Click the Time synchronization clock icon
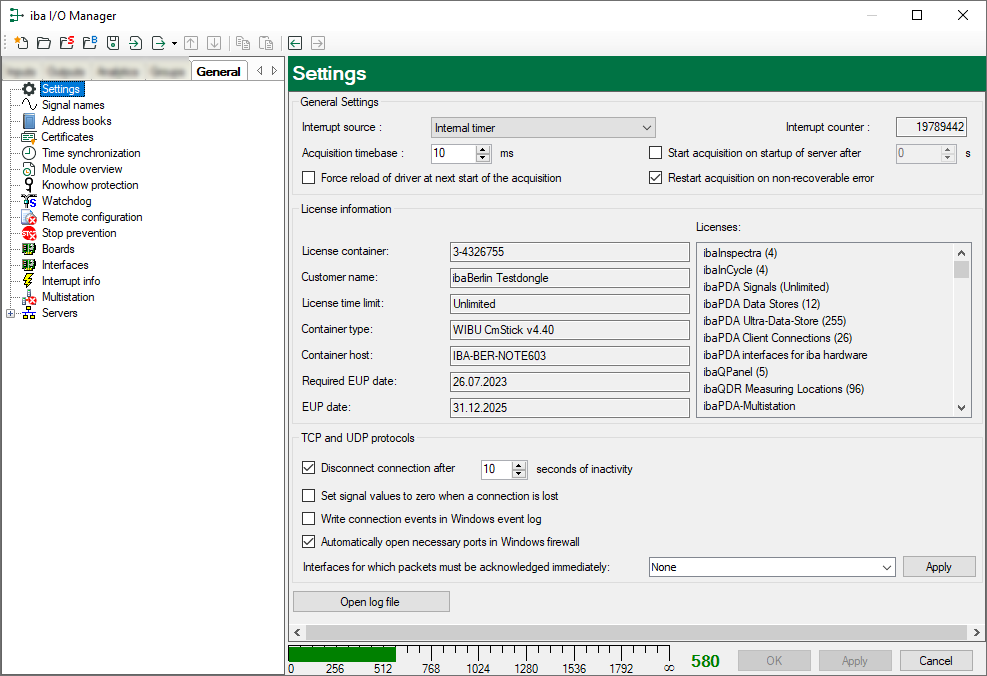 (29, 153)
